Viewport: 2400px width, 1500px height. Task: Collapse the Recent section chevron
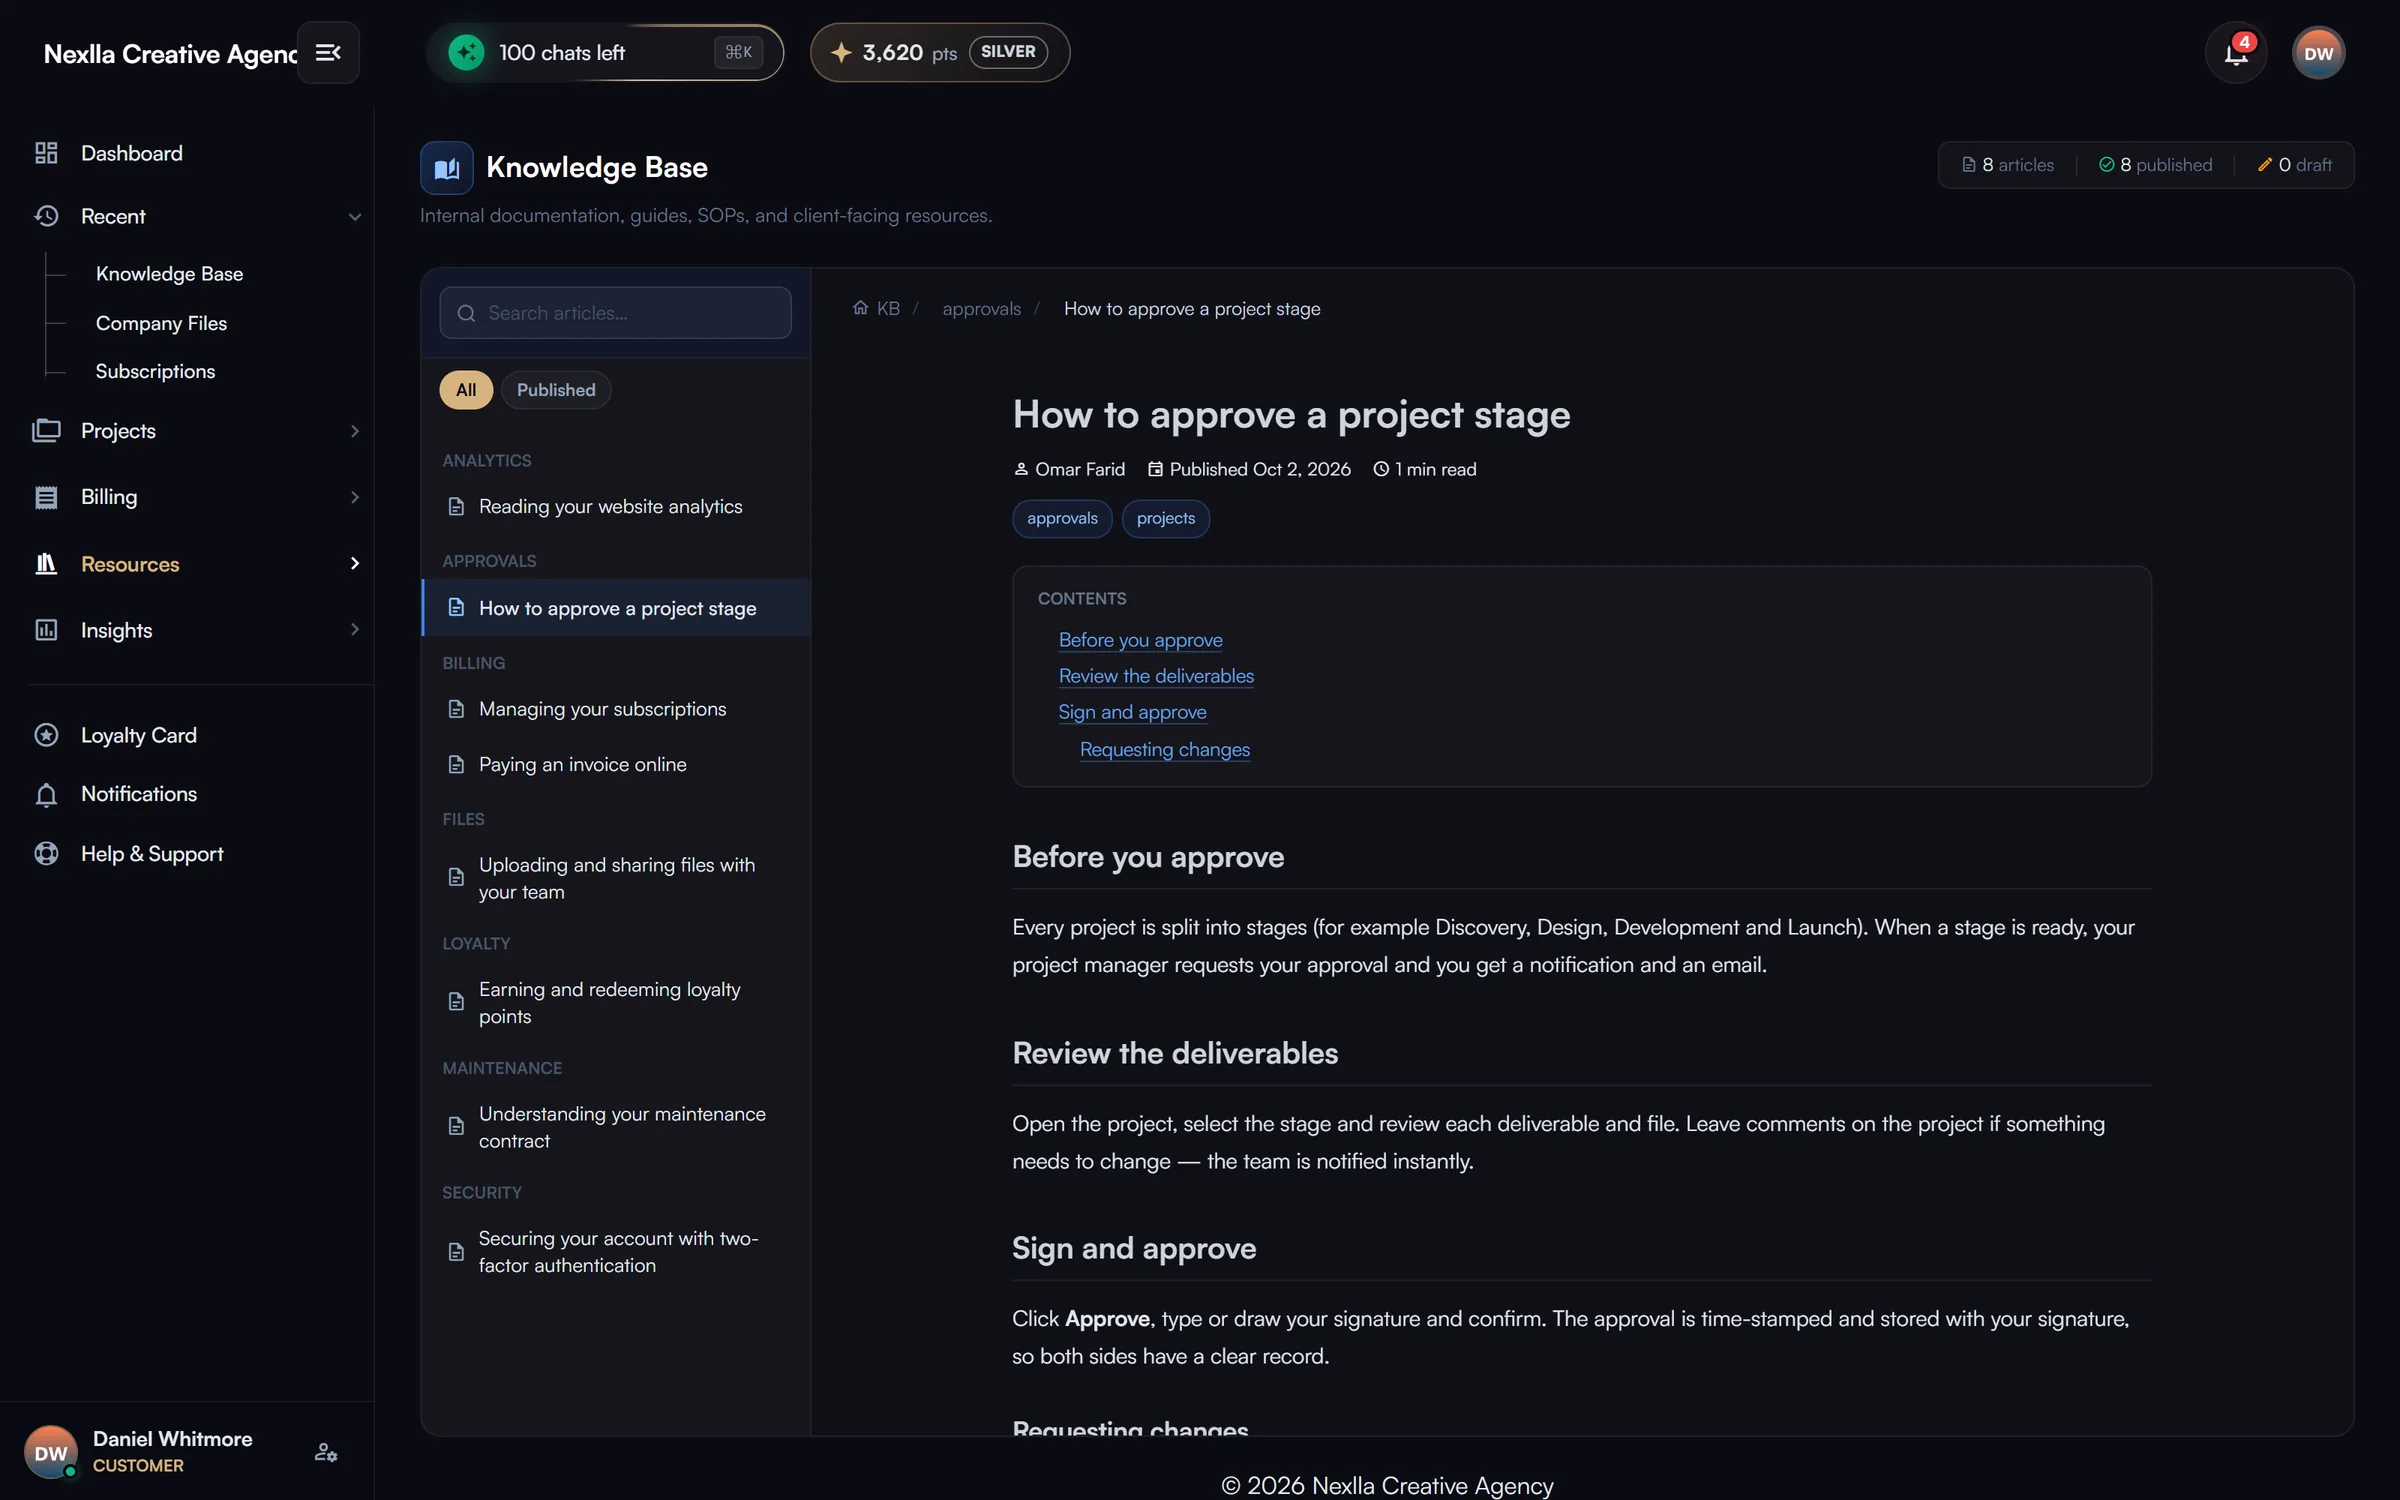[354, 217]
